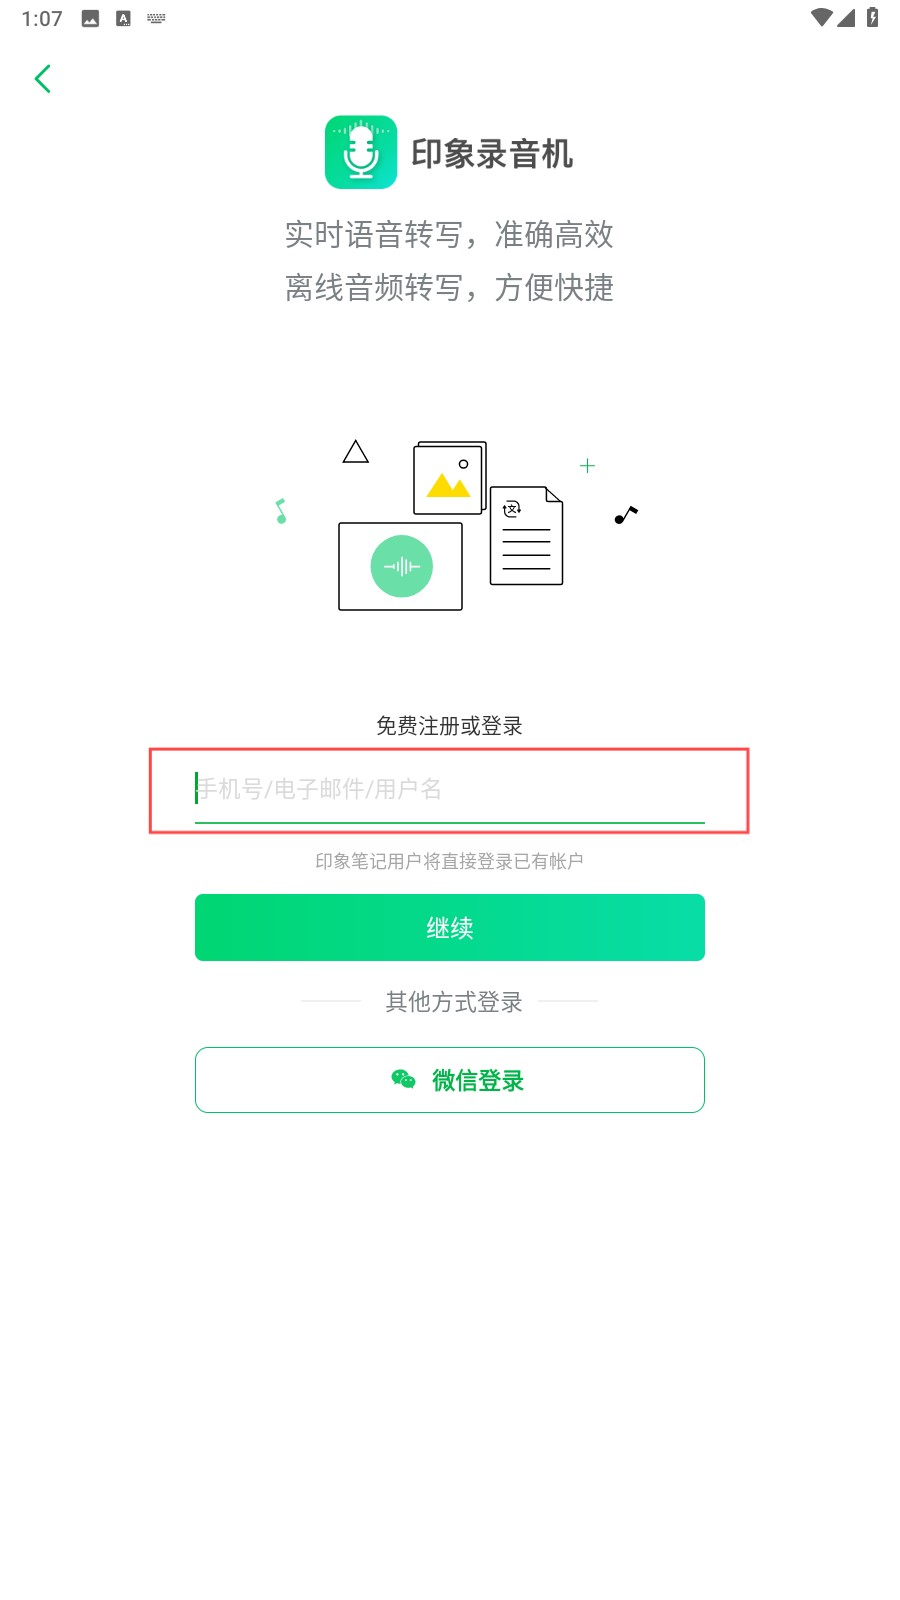Tap the green plus decoration
Screen dimensions: 900x1600
tap(587, 466)
